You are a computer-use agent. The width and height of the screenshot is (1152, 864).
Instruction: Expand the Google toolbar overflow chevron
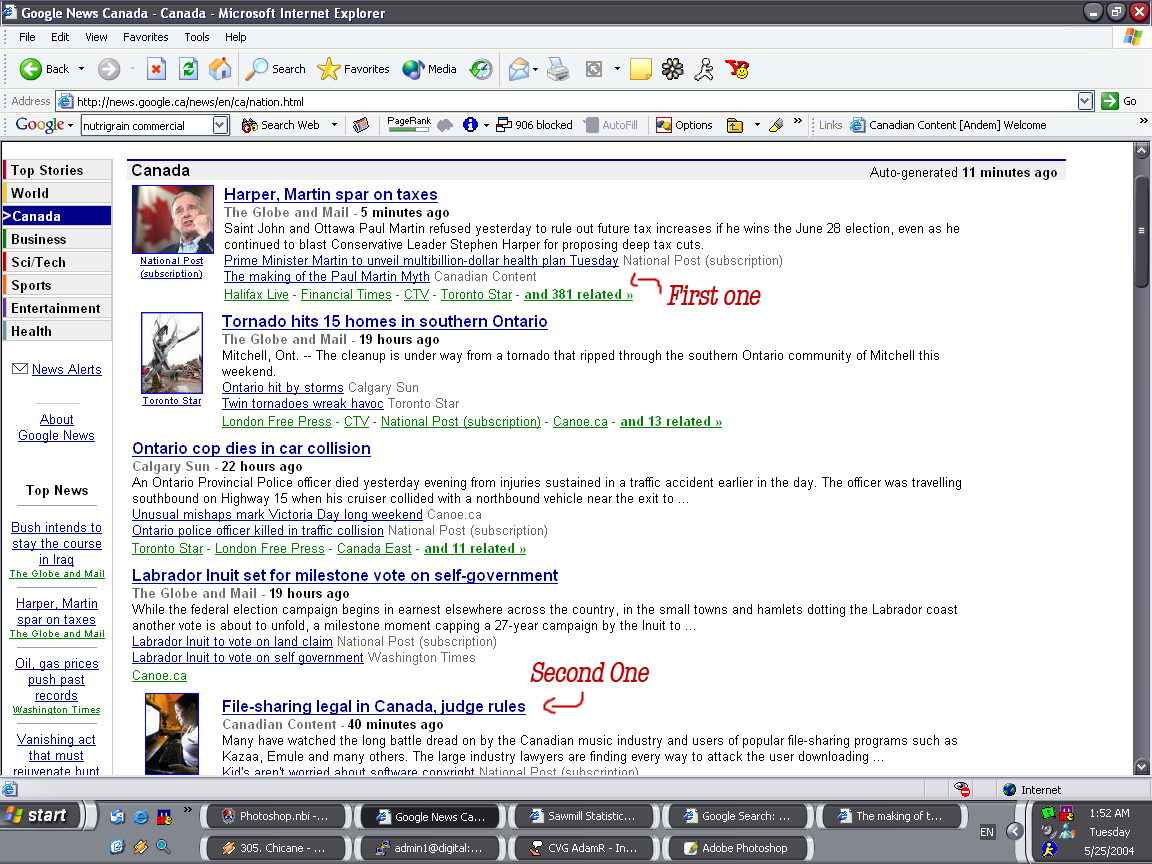798,121
